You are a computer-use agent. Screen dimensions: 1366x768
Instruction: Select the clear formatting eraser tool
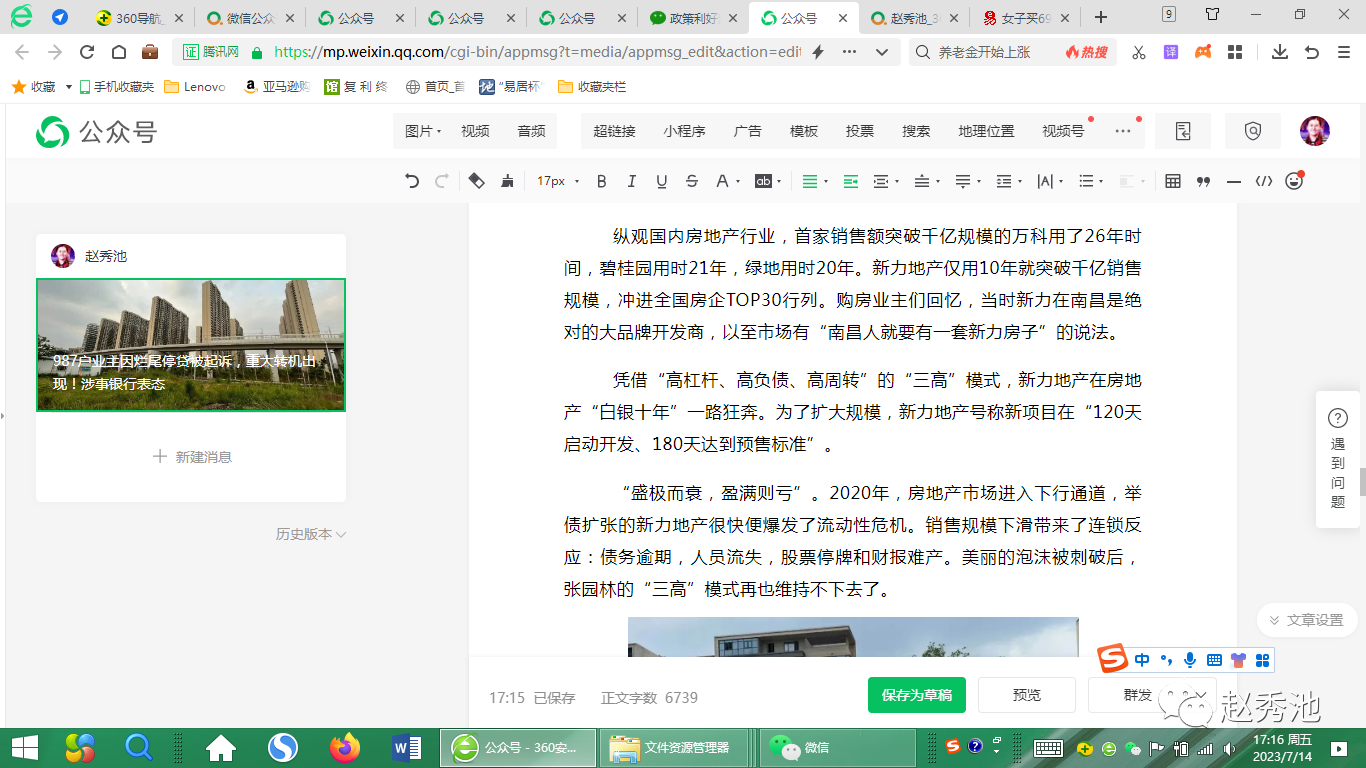(477, 181)
